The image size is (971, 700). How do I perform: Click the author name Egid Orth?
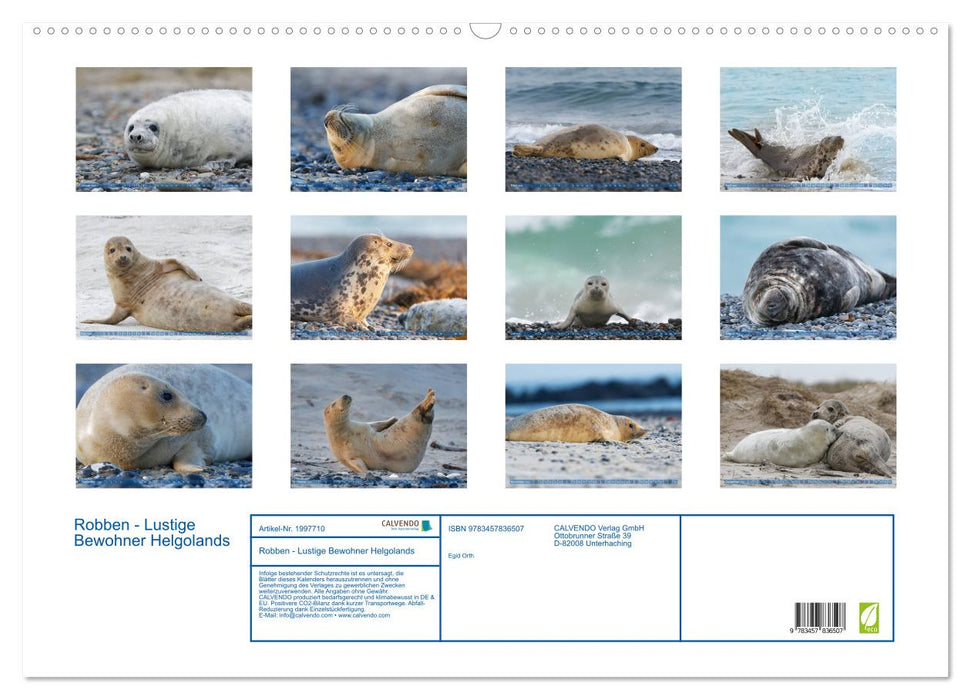[462, 555]
